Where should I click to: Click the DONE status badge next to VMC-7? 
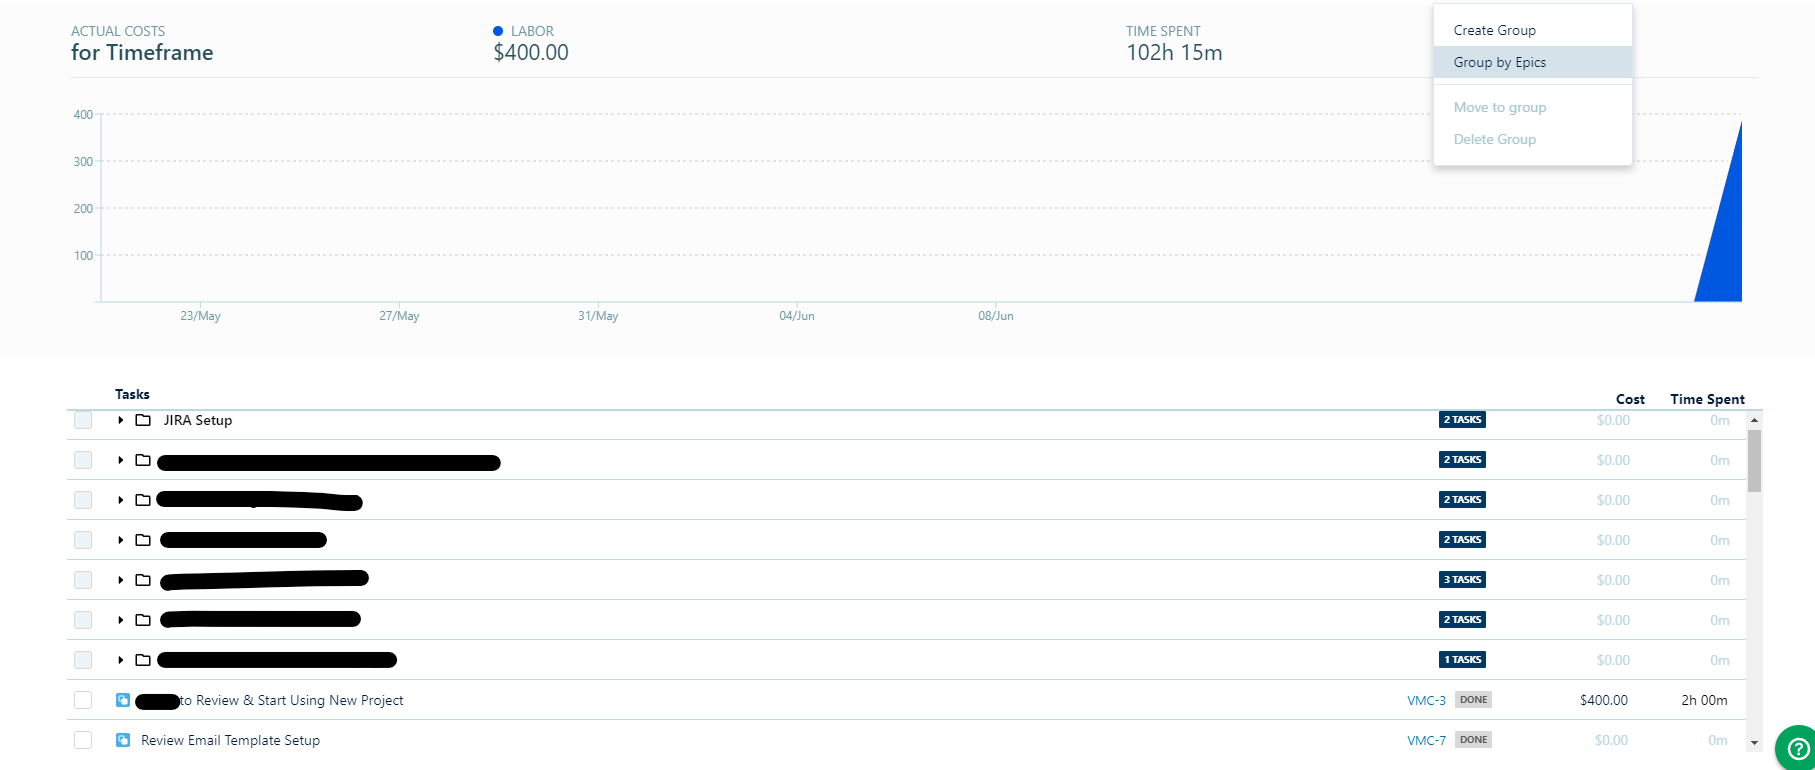click(x=1473, y=740)
